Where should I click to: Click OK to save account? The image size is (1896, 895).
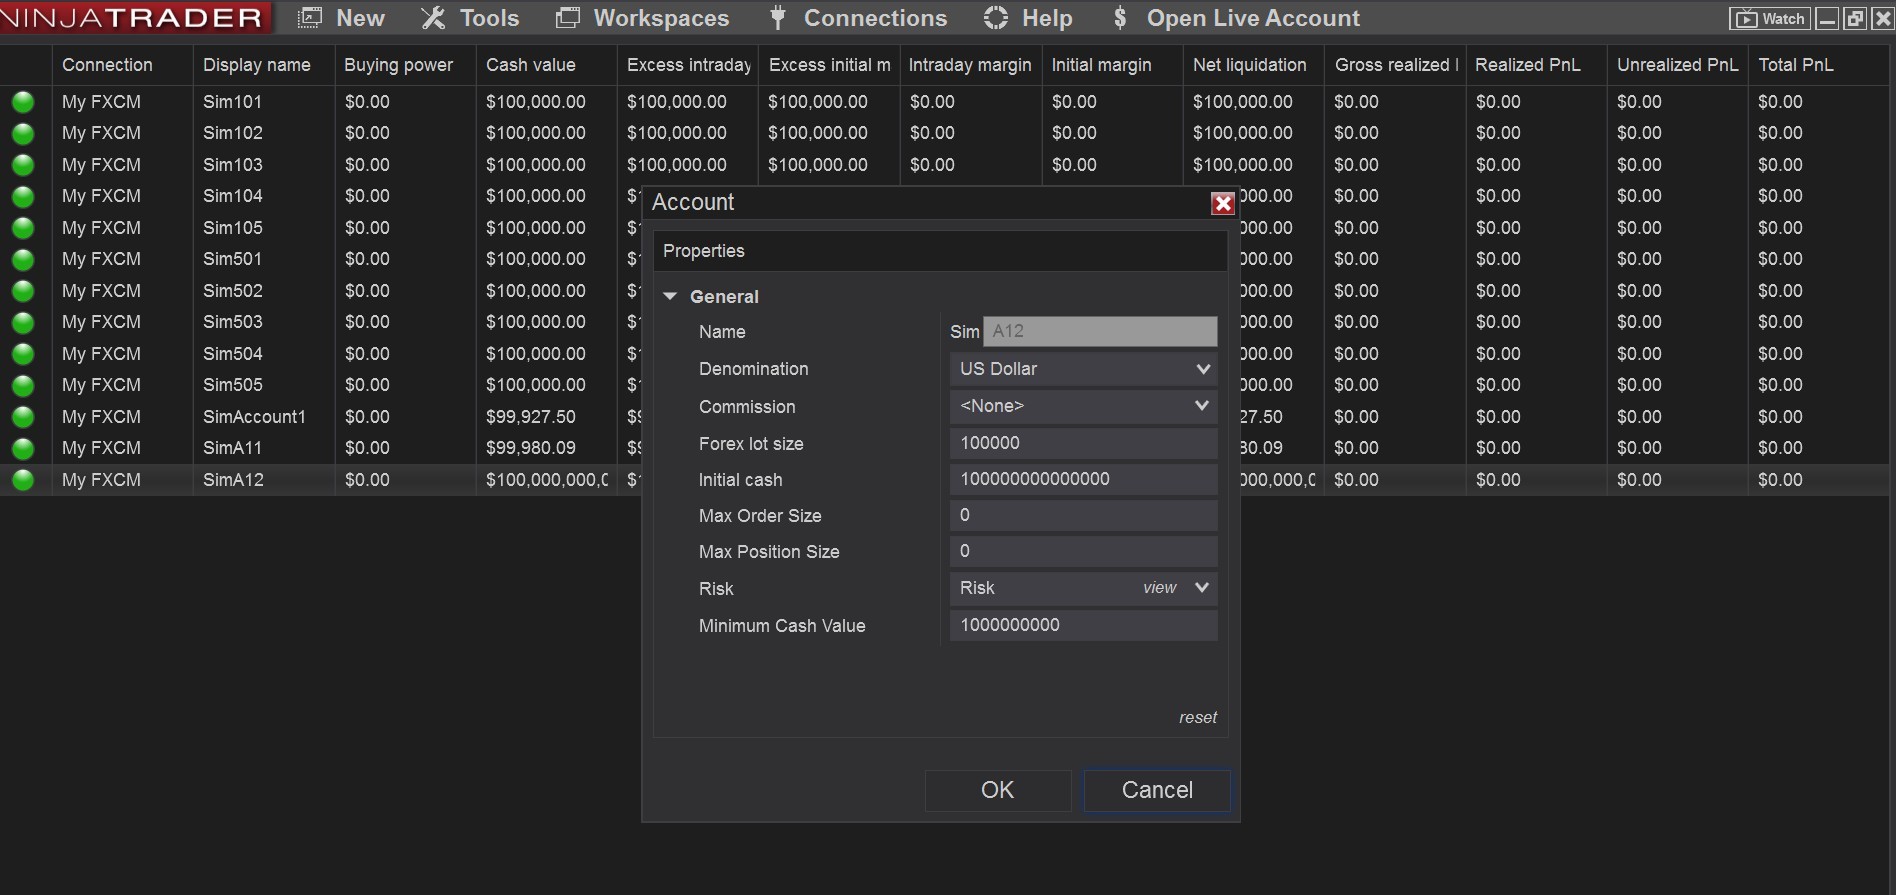coord(997,790)
